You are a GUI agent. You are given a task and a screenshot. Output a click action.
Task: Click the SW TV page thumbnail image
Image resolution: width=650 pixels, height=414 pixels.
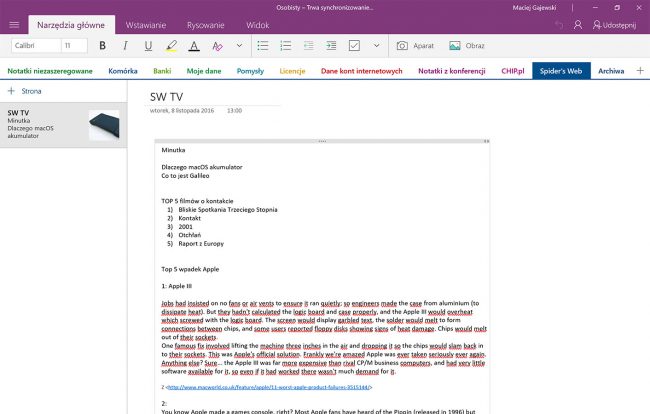click(x=104, y=125)
